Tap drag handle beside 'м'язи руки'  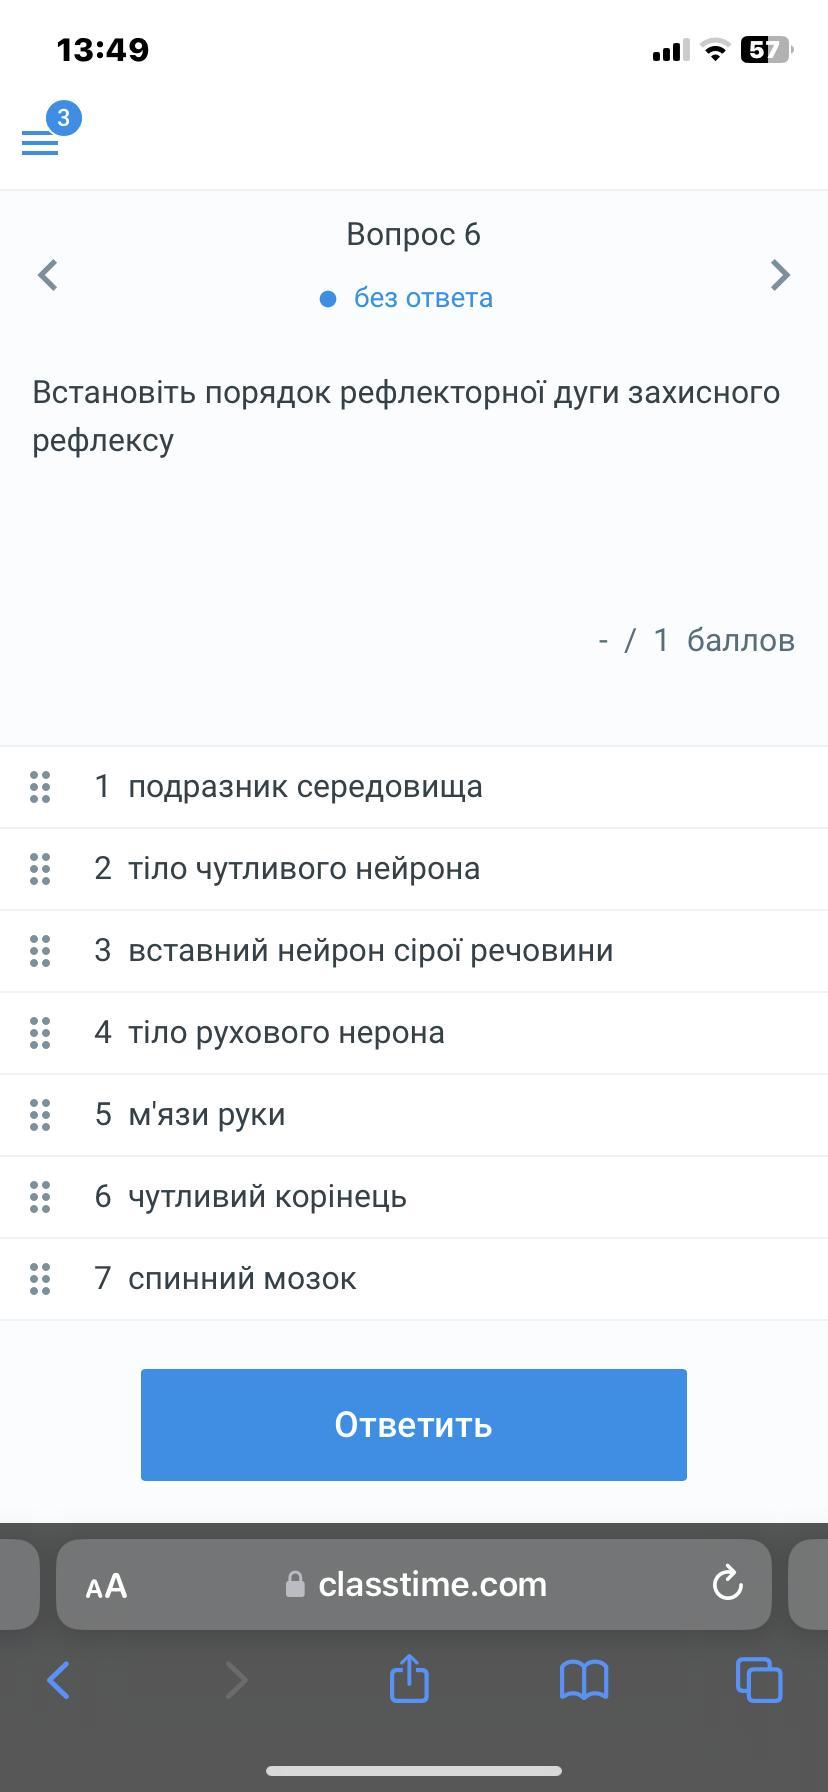coord(40,1115)
